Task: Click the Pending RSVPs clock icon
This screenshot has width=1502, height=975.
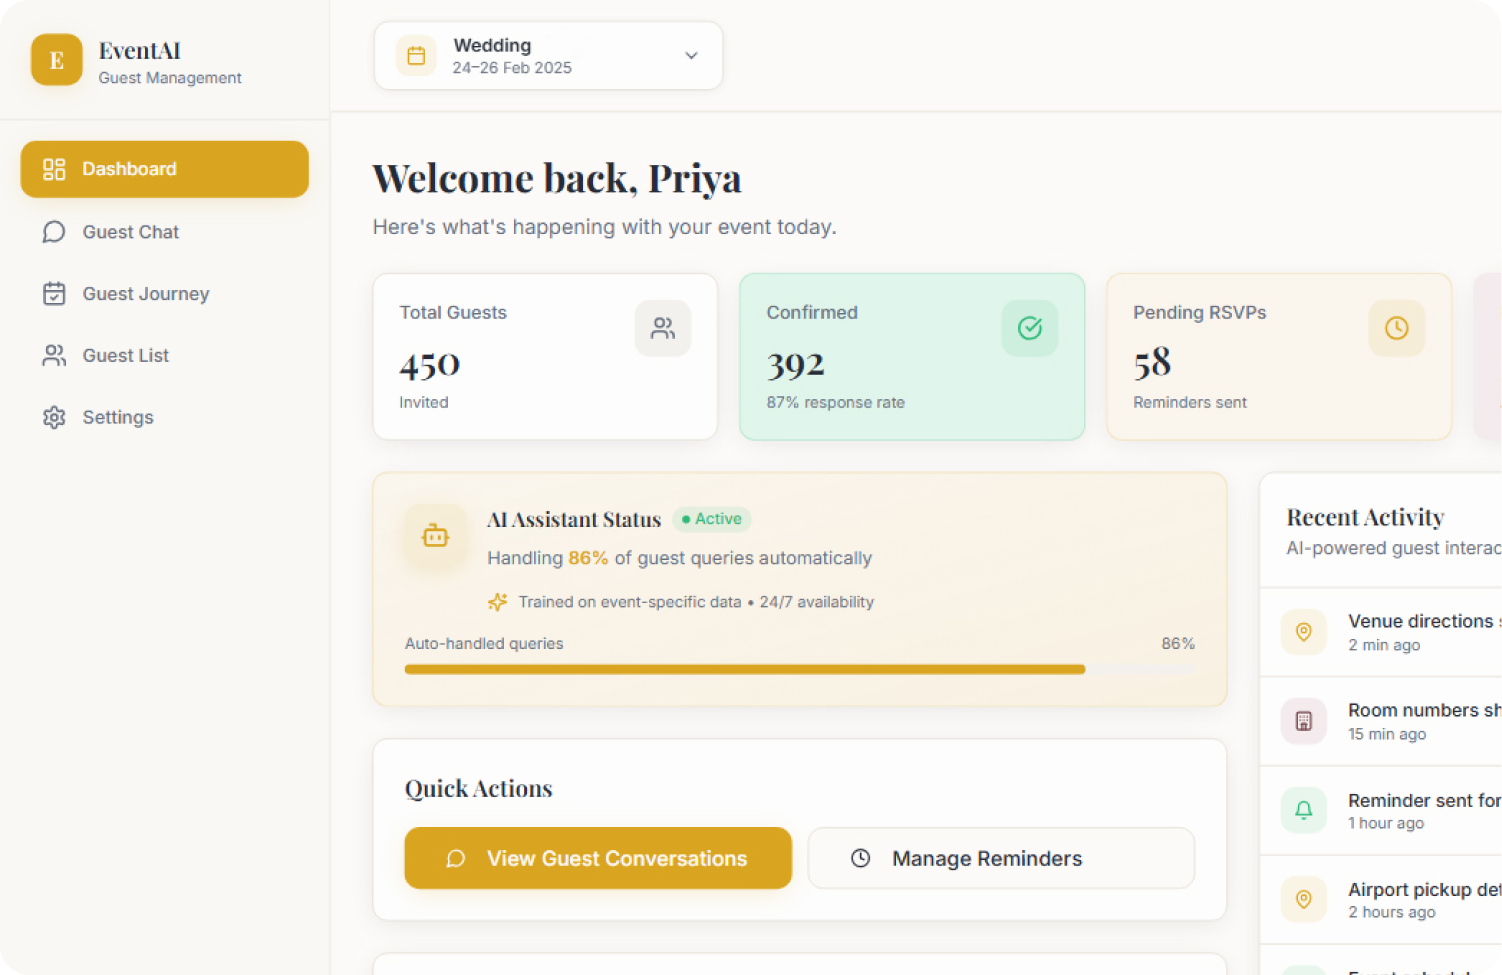Action: [x=1397, y=328]
